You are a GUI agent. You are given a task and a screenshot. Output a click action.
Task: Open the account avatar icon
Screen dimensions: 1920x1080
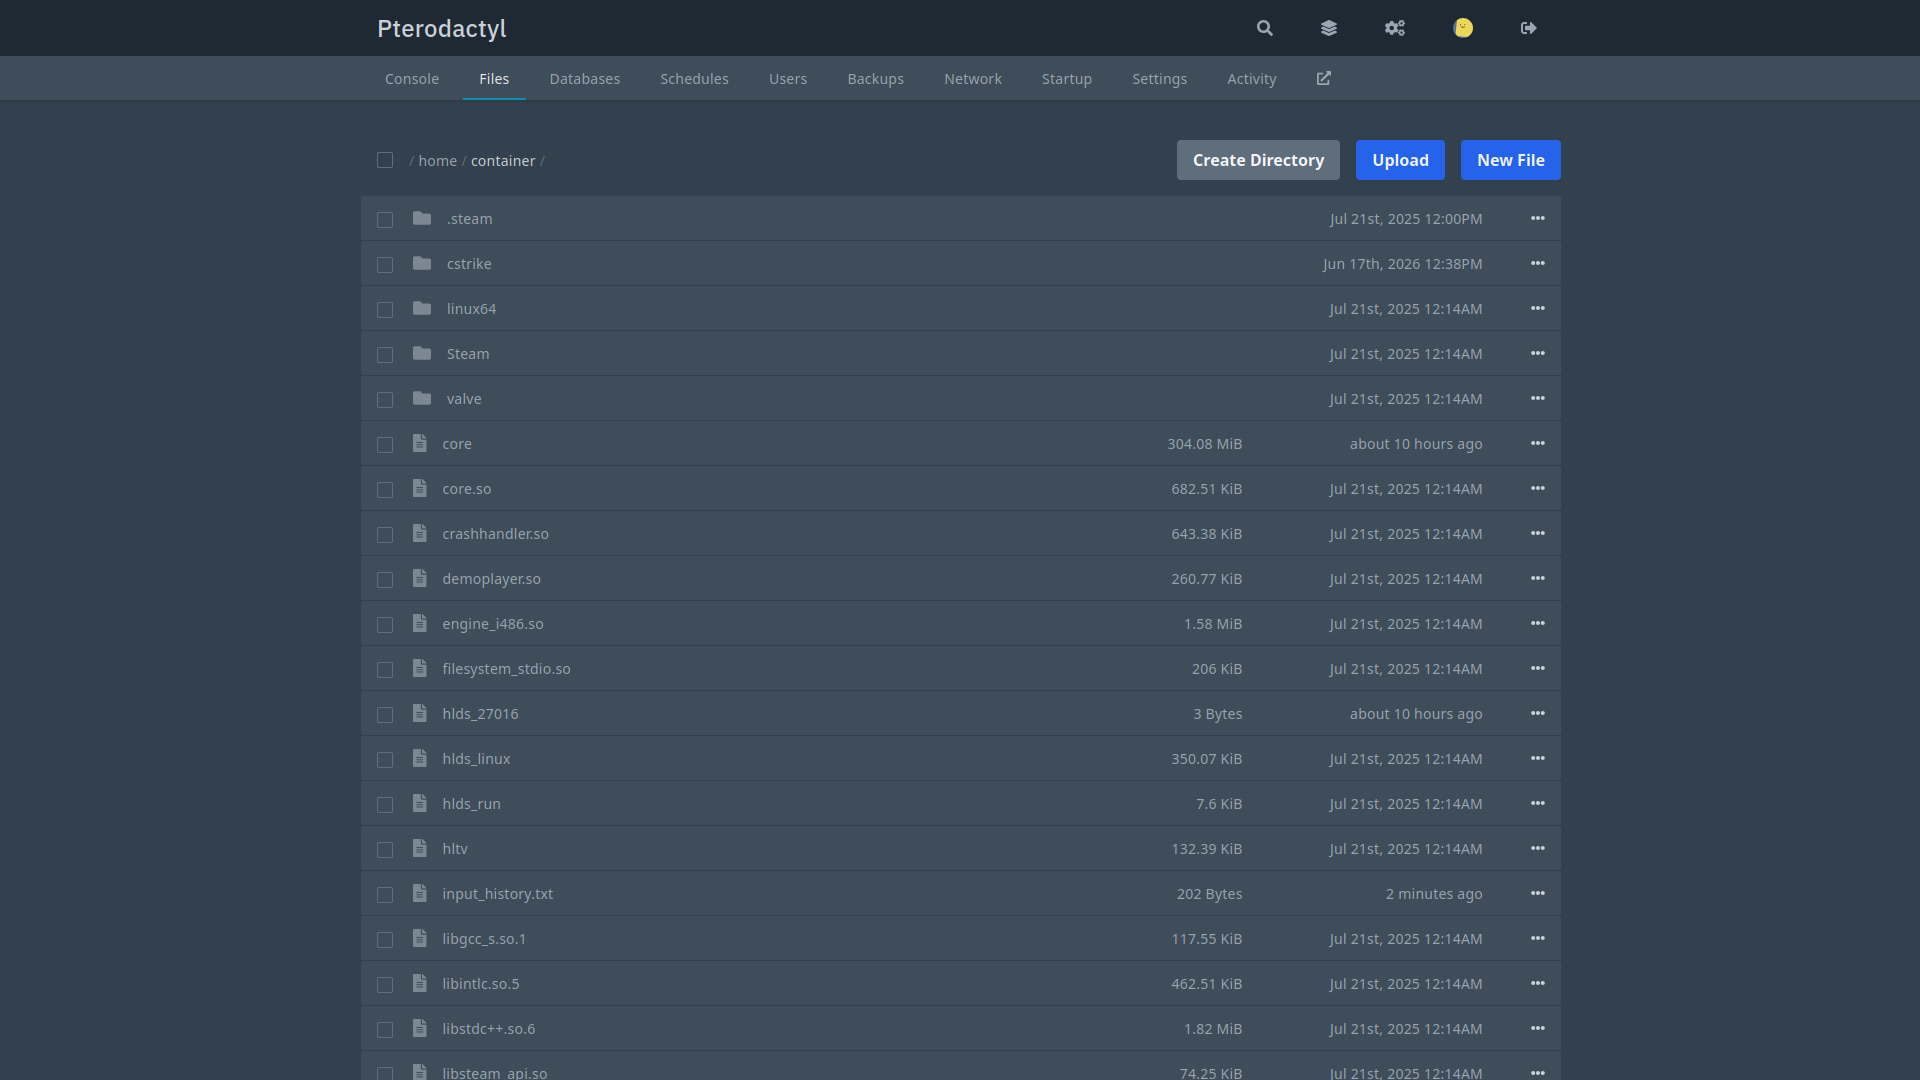[x=1463, y=28]
